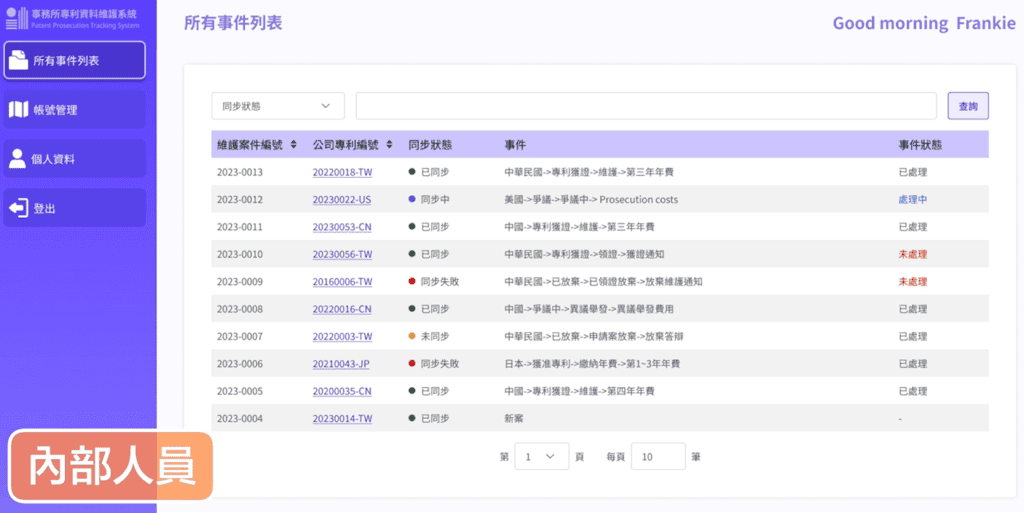Sort by 公司專利編號 column arrows
Screen dimensions: 1024x513
388,145
